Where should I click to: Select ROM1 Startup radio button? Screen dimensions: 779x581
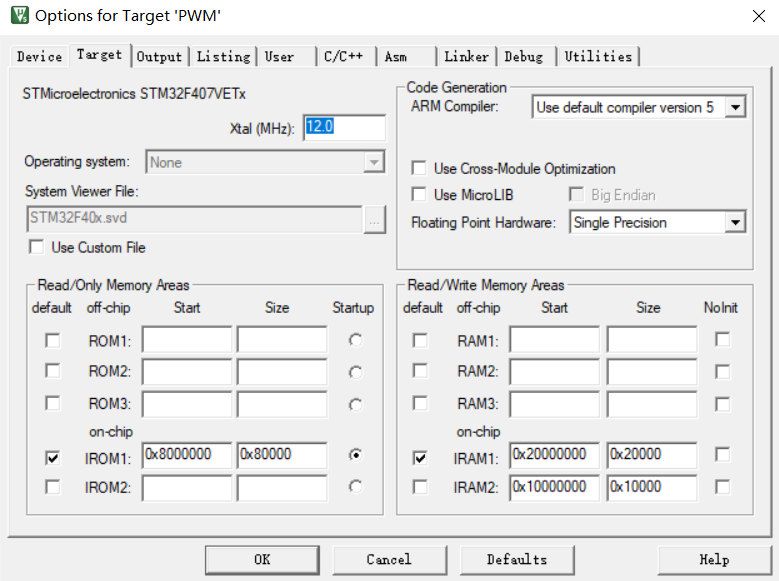point(355,340)
